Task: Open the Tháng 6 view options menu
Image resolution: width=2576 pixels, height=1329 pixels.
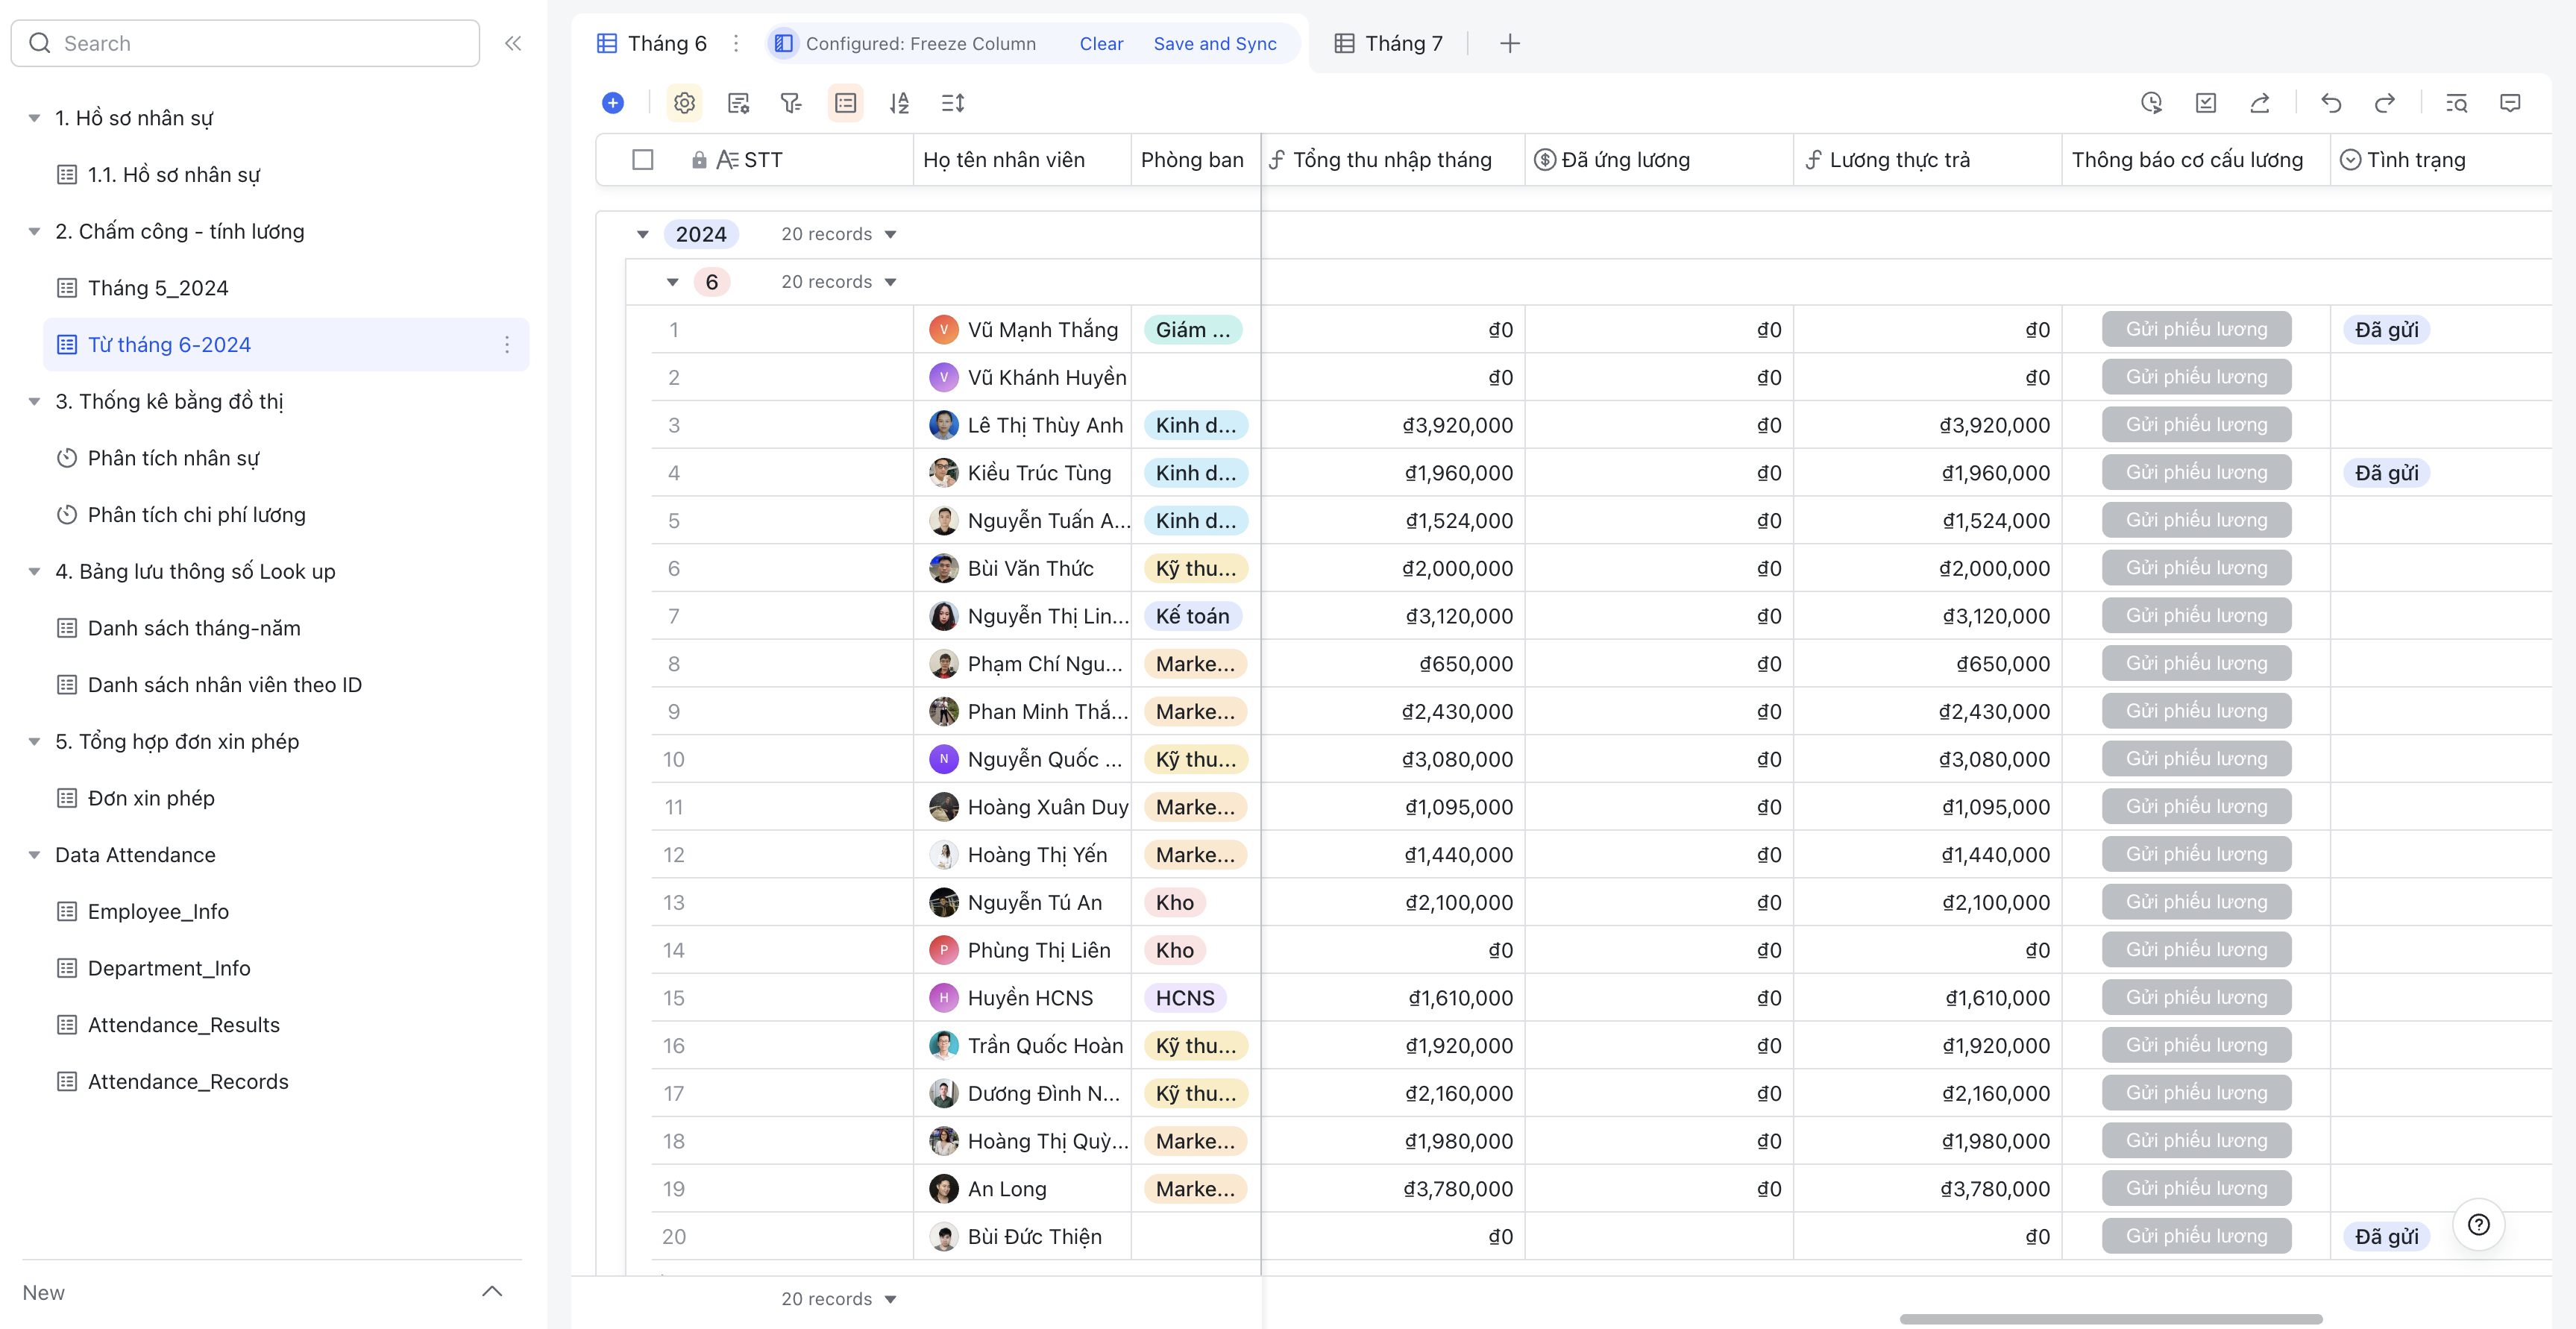Action: (x=736, y=43)
